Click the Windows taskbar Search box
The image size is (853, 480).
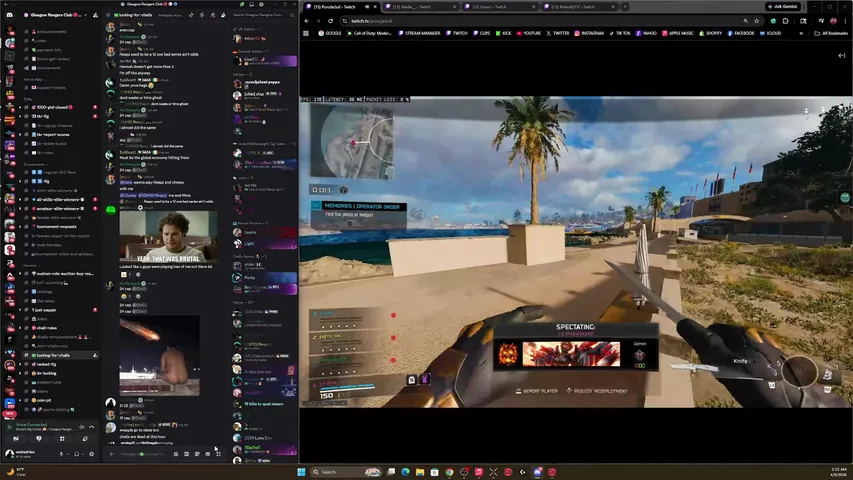tap(346, 472)
